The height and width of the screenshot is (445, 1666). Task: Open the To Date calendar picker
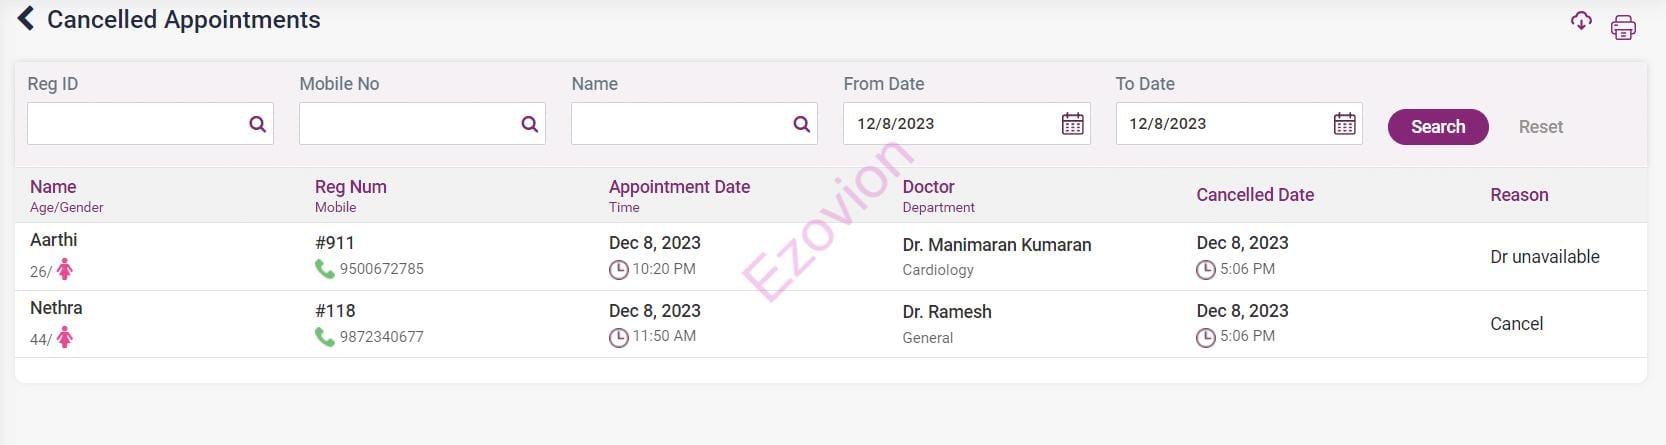[1345, 124]
